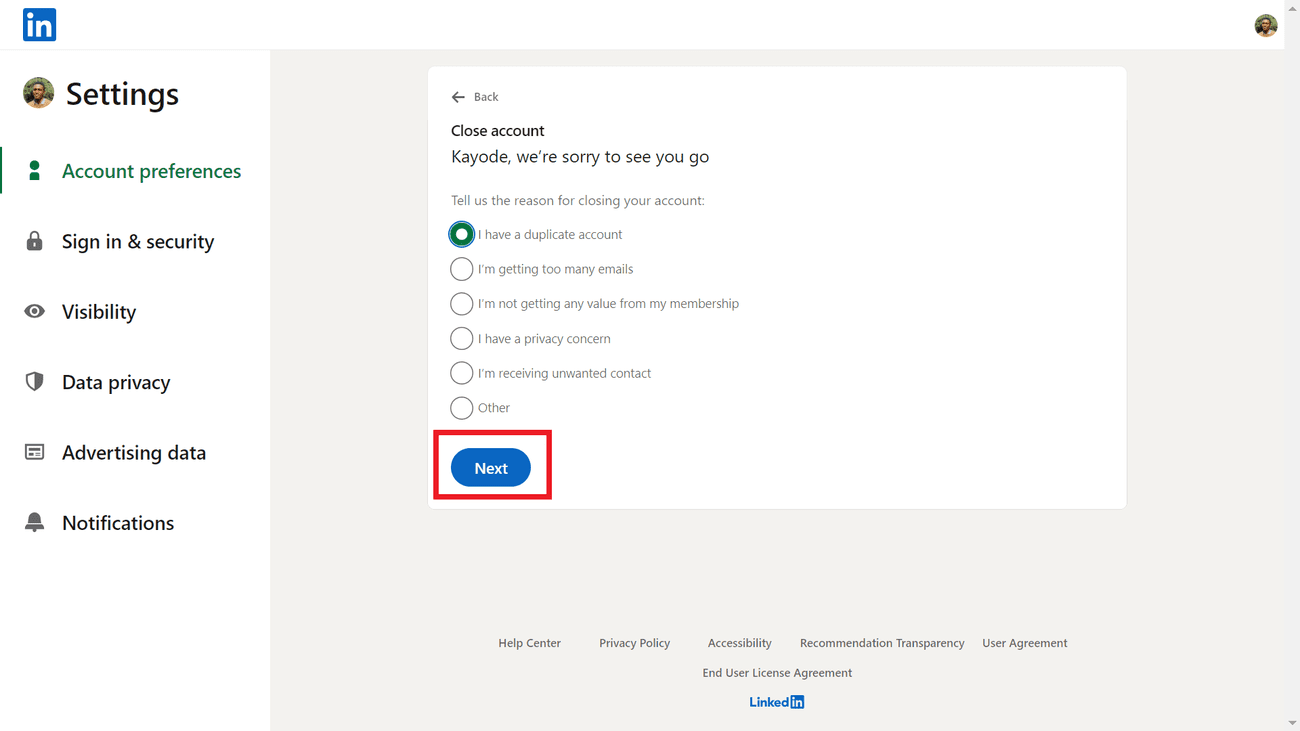This screenshot has height=731, width=1300.
Task: Select "I have a duplicate account" radio
Action: 461,234
